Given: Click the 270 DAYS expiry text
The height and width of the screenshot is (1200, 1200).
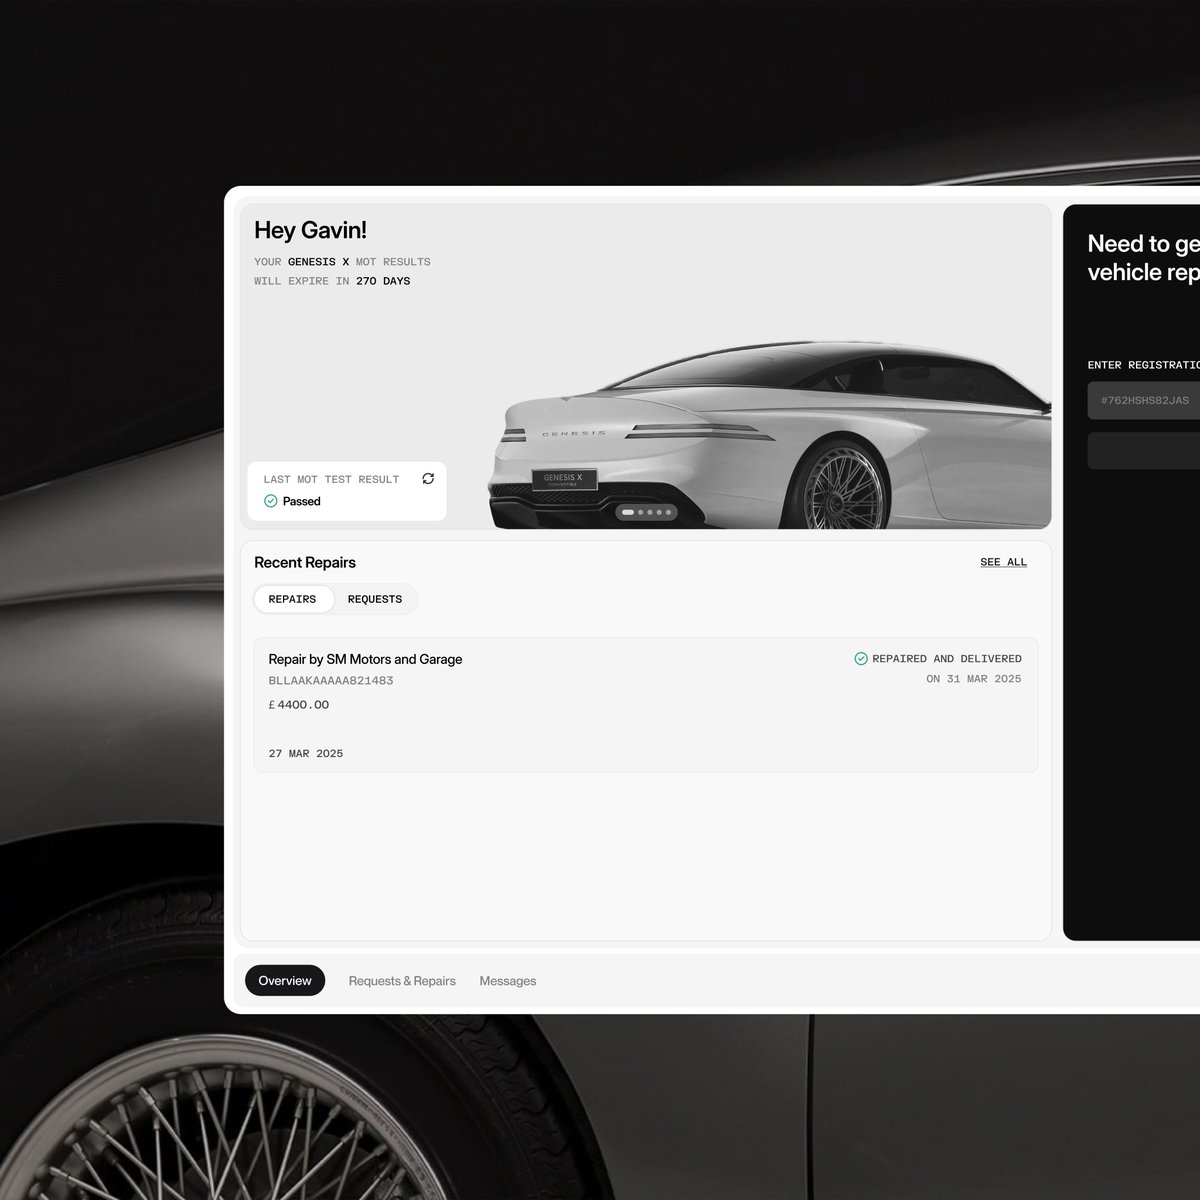Looking at the screenshot, I should 383,281.
